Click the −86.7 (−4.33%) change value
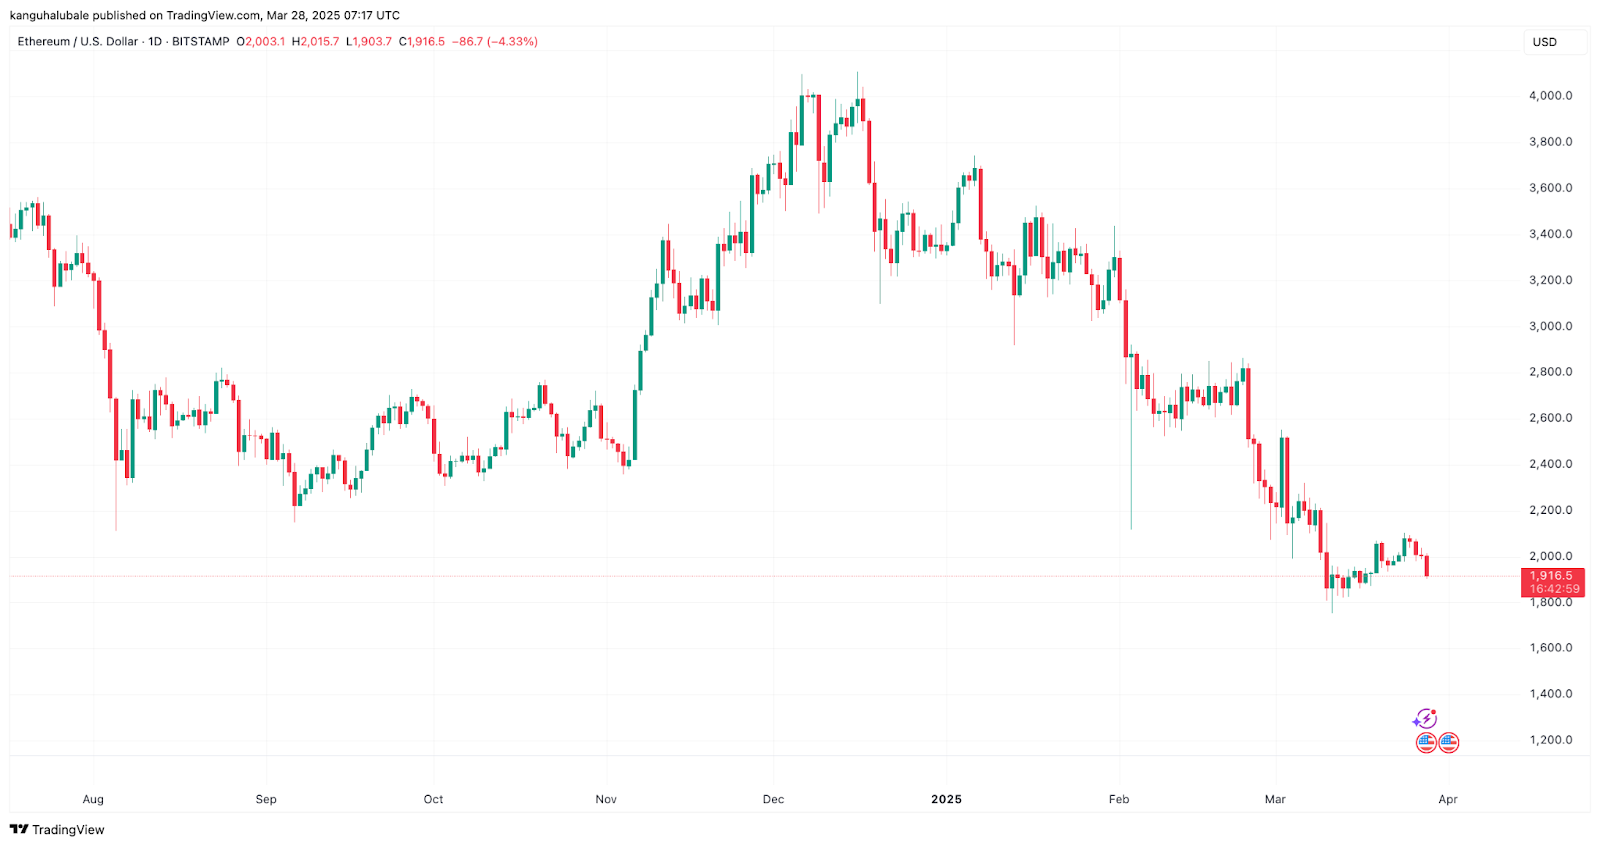The image size is (1600, 846). click(495, 42)
